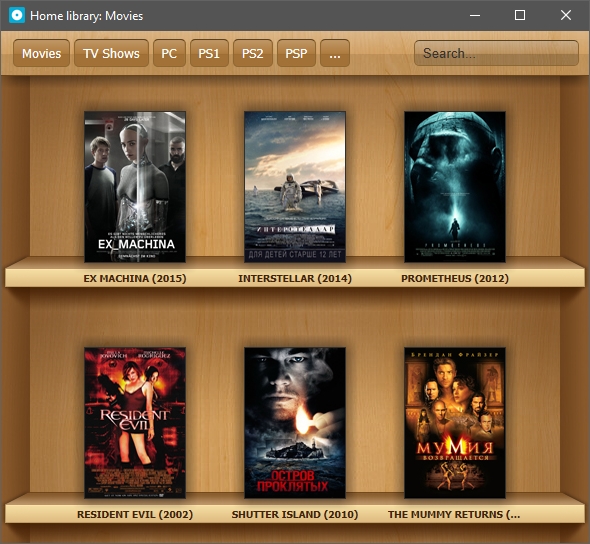Maximize the Home library window
The image size is (590, 544).
[x=520, y=15]
